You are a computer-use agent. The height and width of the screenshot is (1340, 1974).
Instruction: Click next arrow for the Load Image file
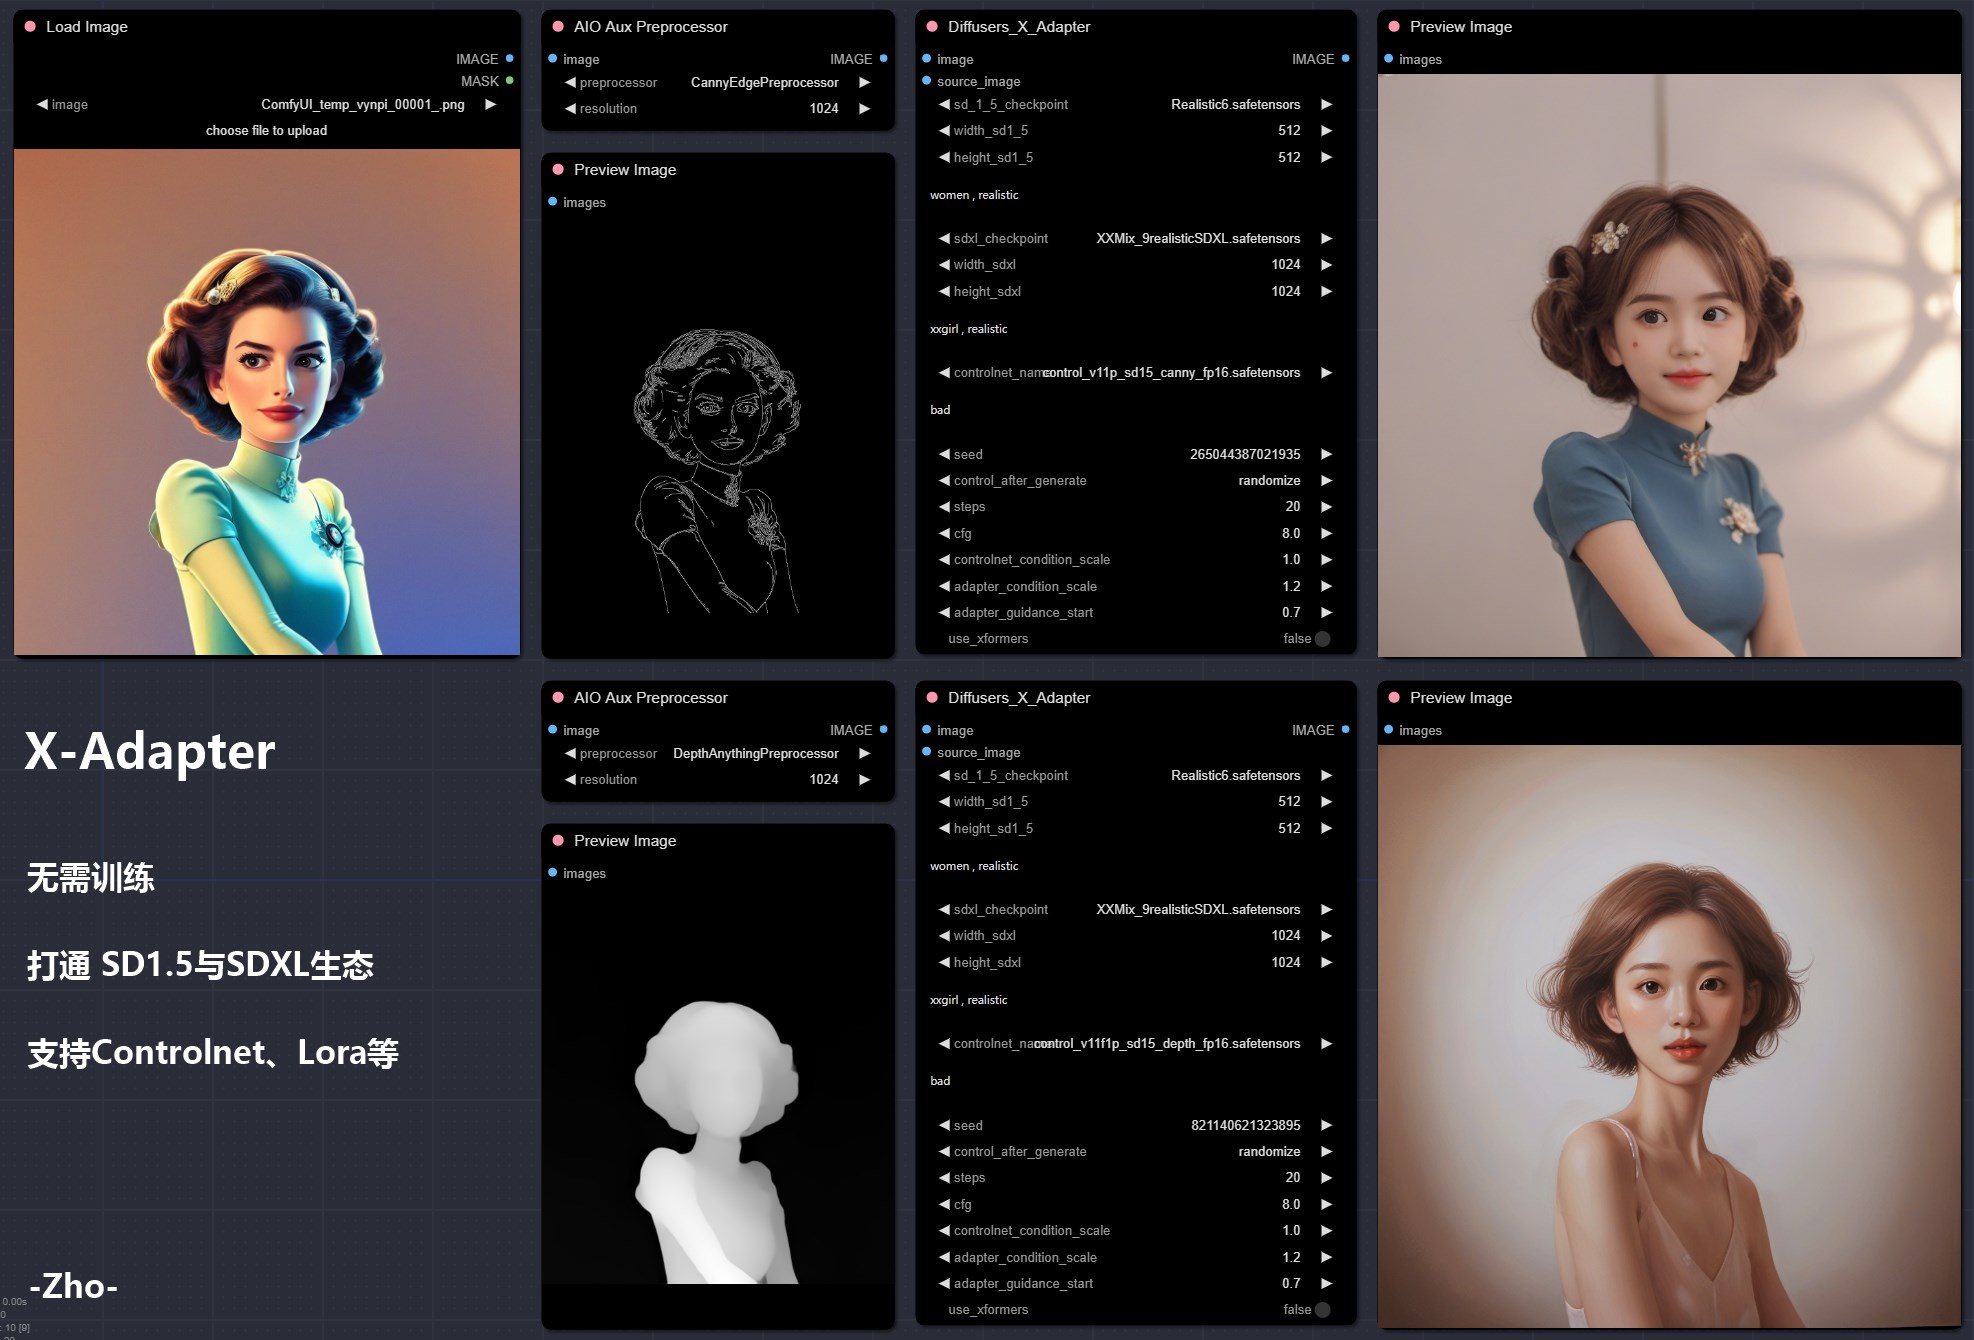(x=490, y=104)
